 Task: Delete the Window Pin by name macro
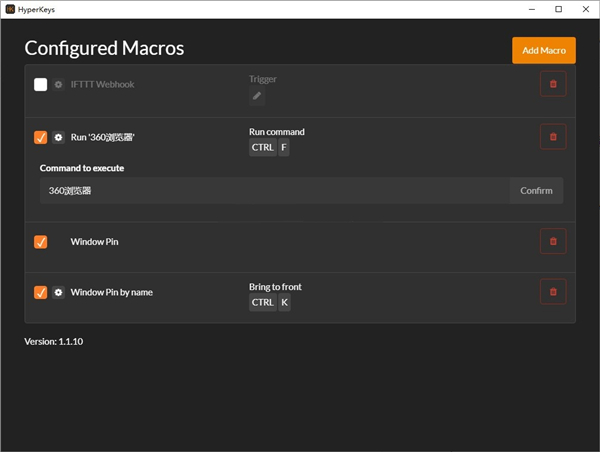pyautogui.click(x=553, y=292)
